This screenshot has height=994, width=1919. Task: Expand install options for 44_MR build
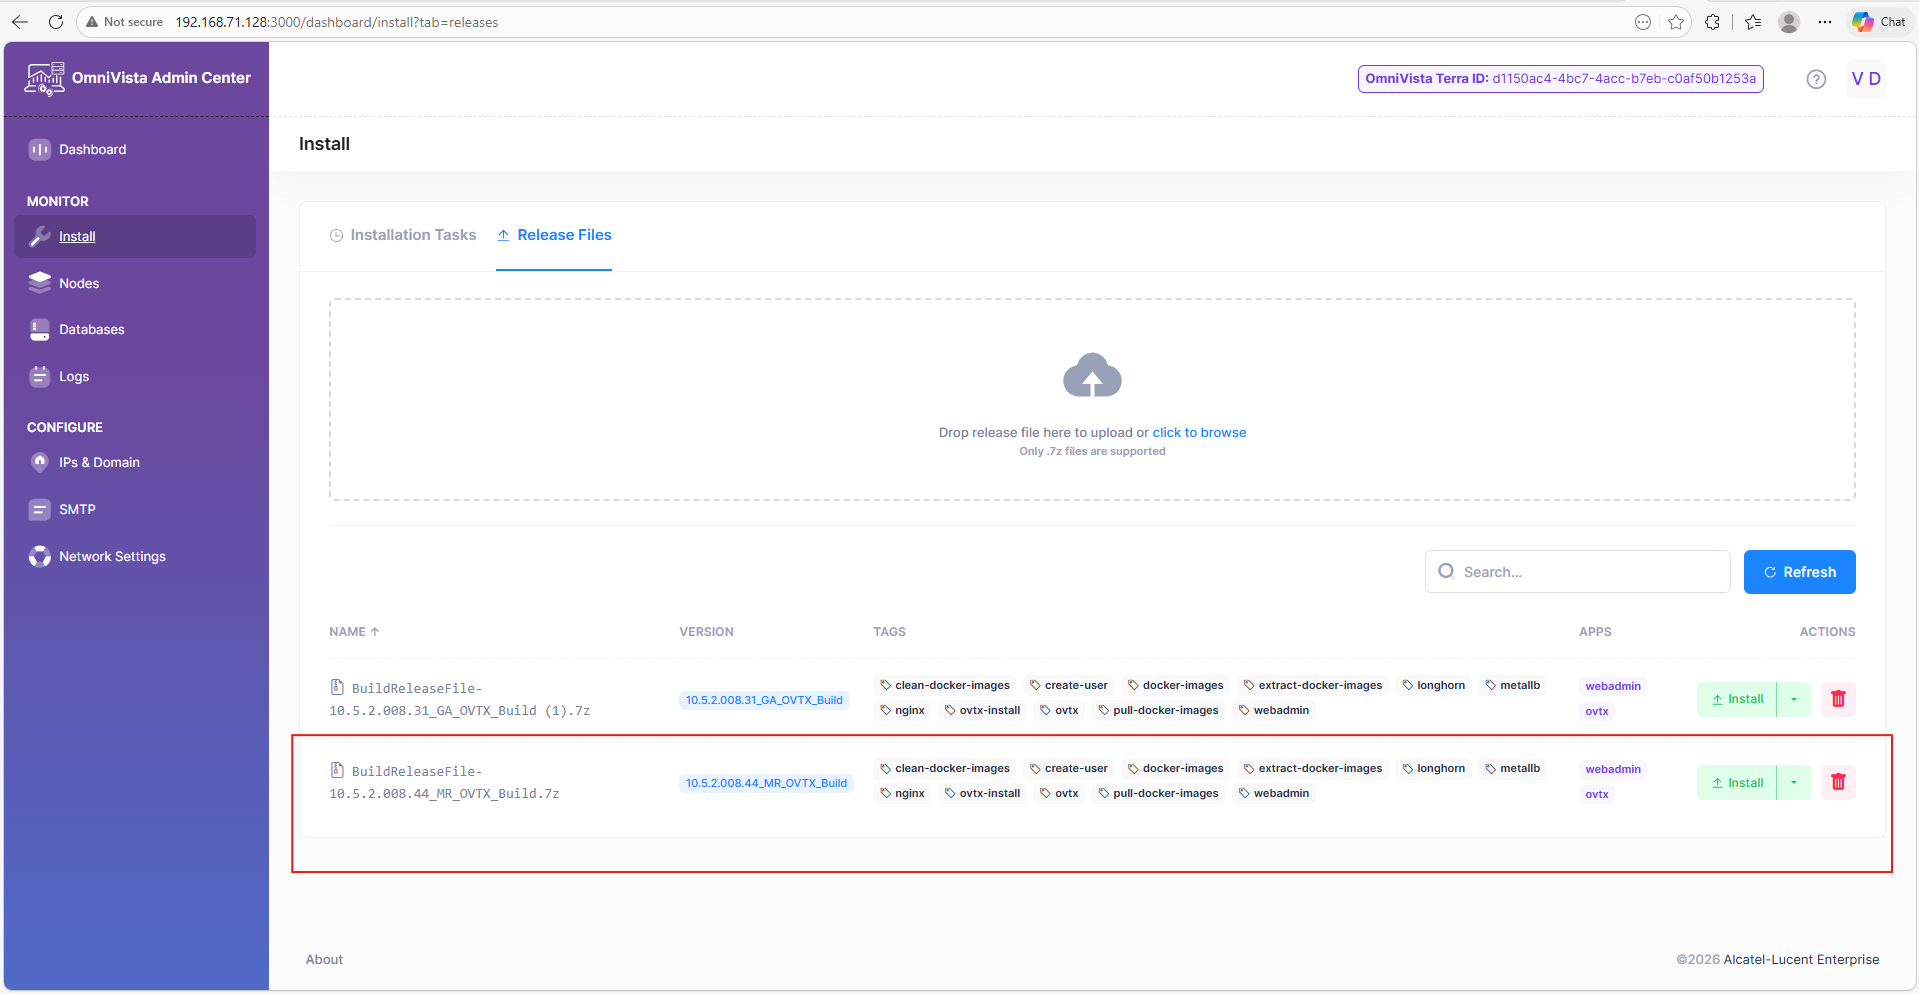coord(1794,782)
